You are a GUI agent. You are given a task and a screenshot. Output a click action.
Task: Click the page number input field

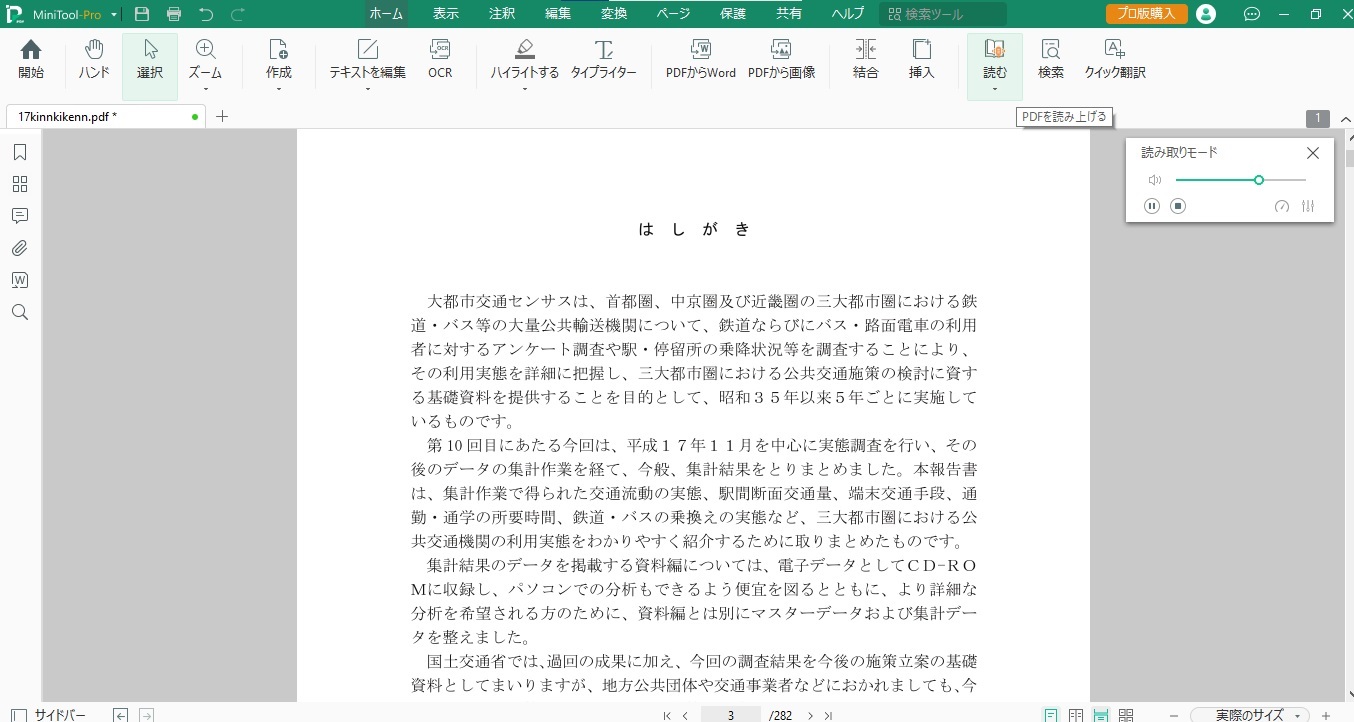click(x=730, y=715)
